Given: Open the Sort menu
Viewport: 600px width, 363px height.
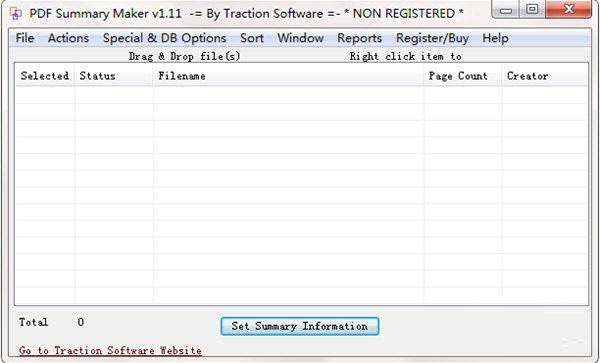Looking at the screenshot, I should tap(252, 38).
